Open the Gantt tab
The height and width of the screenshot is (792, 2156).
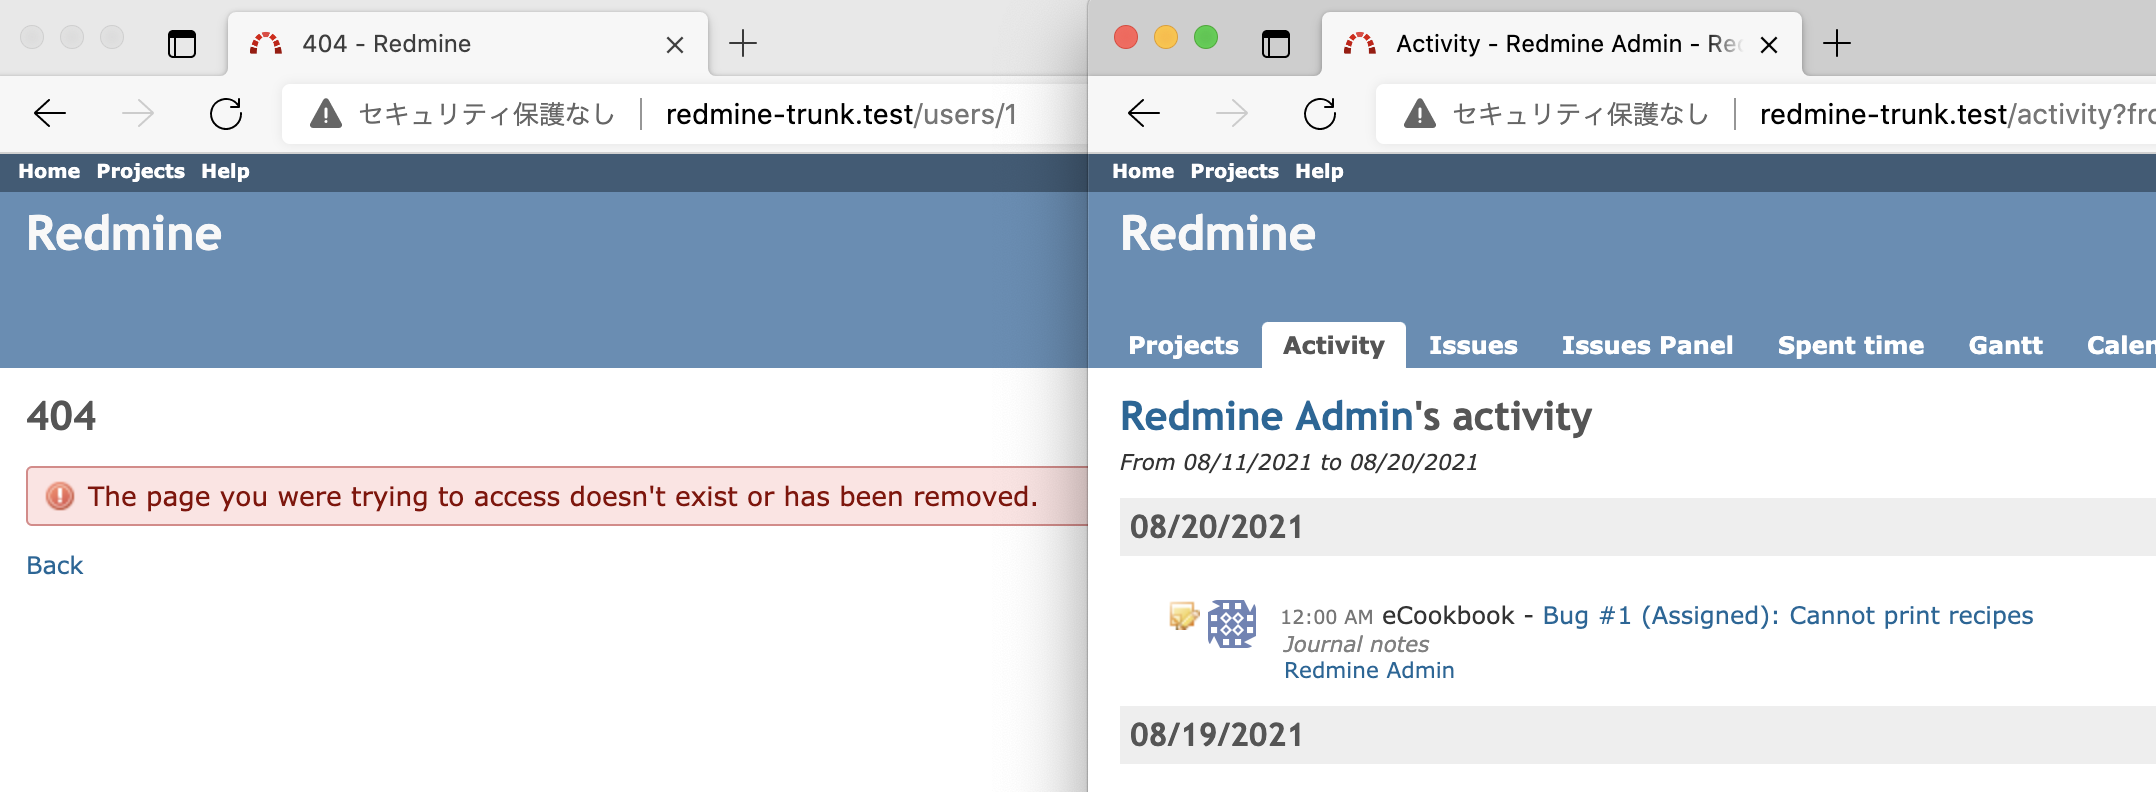coord(2006,345)
